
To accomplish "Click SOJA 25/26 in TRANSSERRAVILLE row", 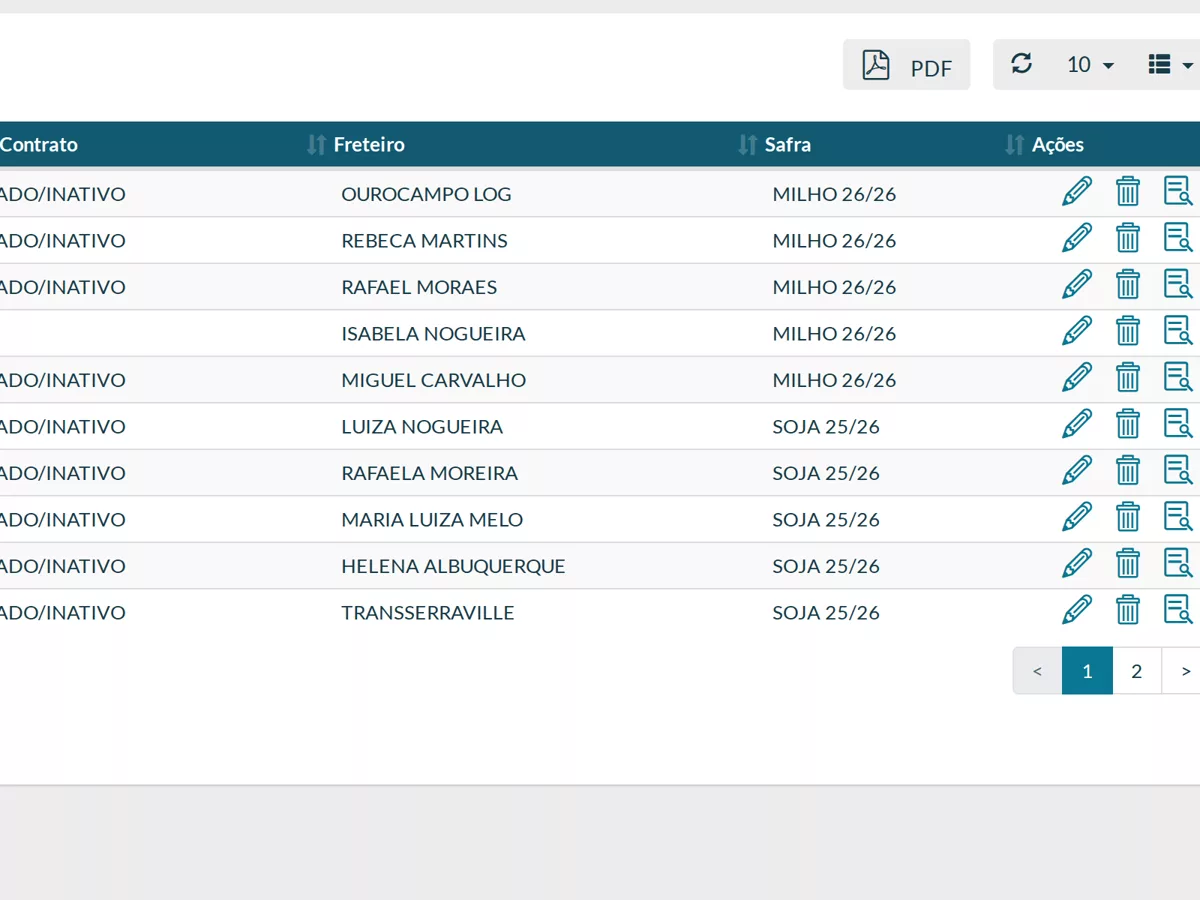I will coord(826,612).
